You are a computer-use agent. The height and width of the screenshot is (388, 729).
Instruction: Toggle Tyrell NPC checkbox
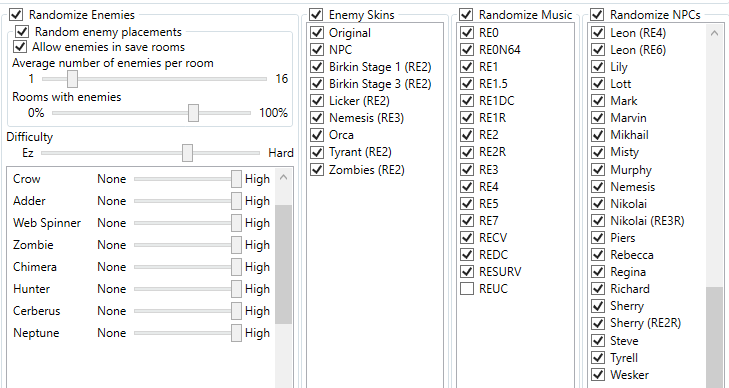click(x=598, y=358)
